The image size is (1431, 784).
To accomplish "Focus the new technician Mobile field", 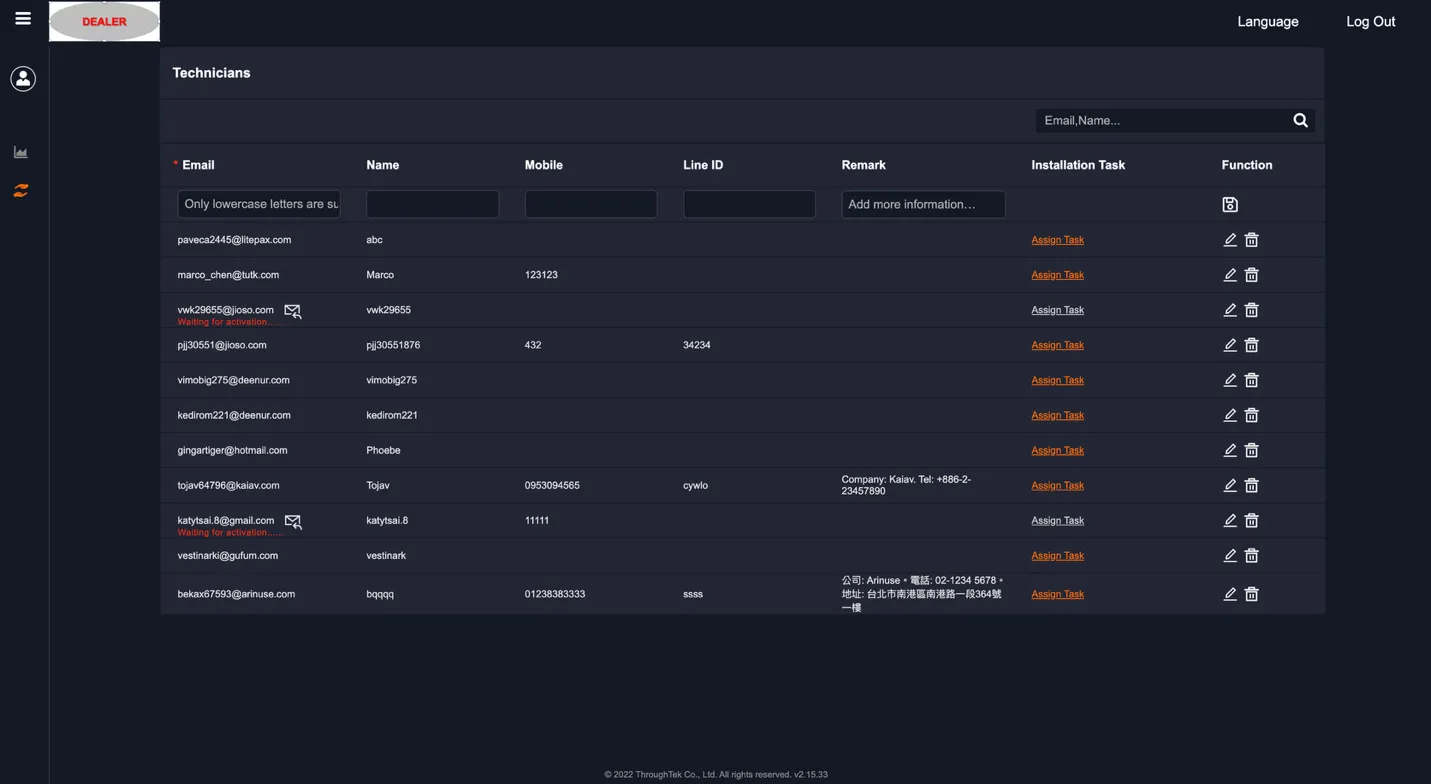I will (590, 204).
